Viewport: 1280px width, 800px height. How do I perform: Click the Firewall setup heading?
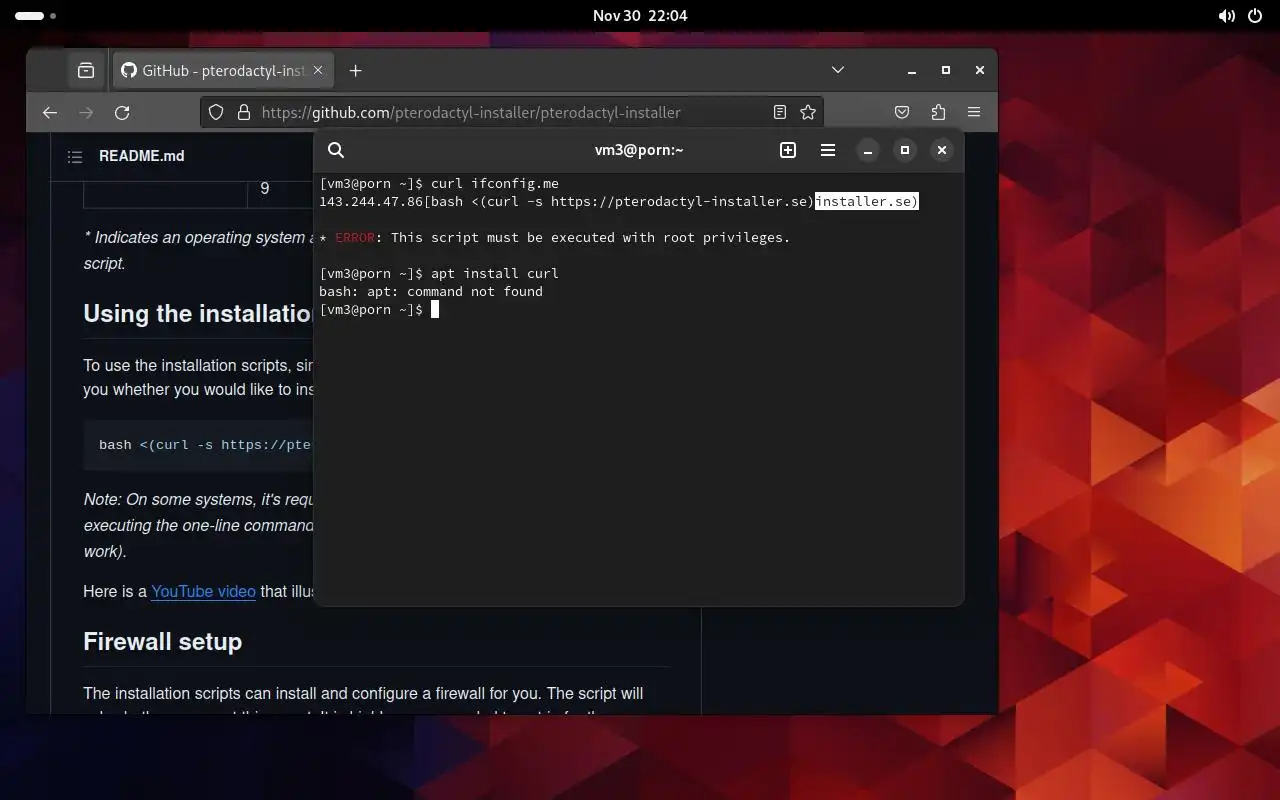(x=163, y=642)
